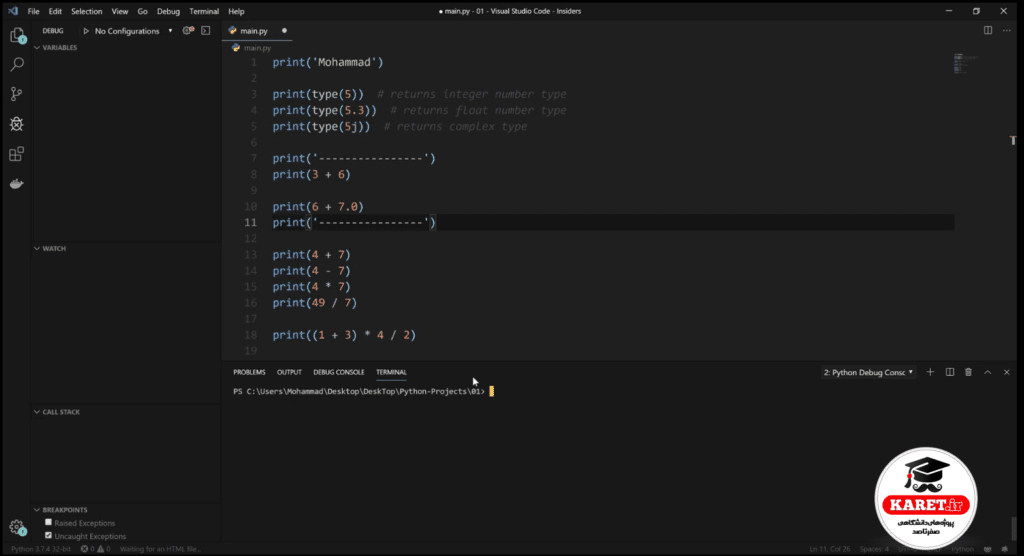Add a new terminal with plus icon

coord(930,372)
